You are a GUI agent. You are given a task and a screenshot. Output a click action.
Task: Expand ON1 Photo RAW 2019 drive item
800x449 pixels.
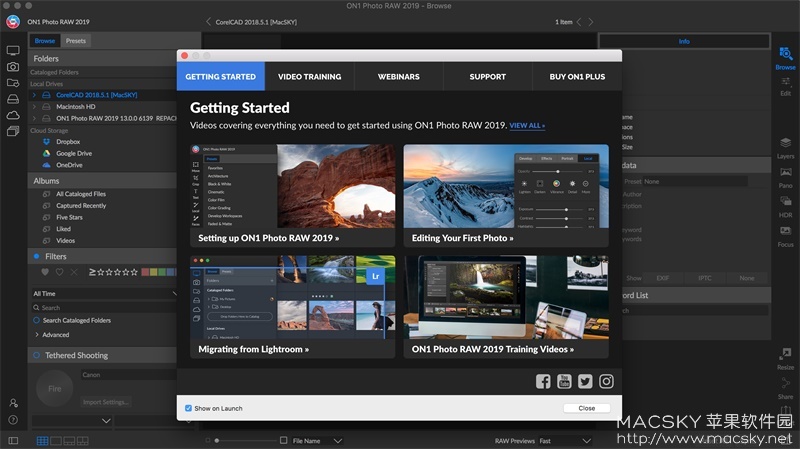(34, 118)
